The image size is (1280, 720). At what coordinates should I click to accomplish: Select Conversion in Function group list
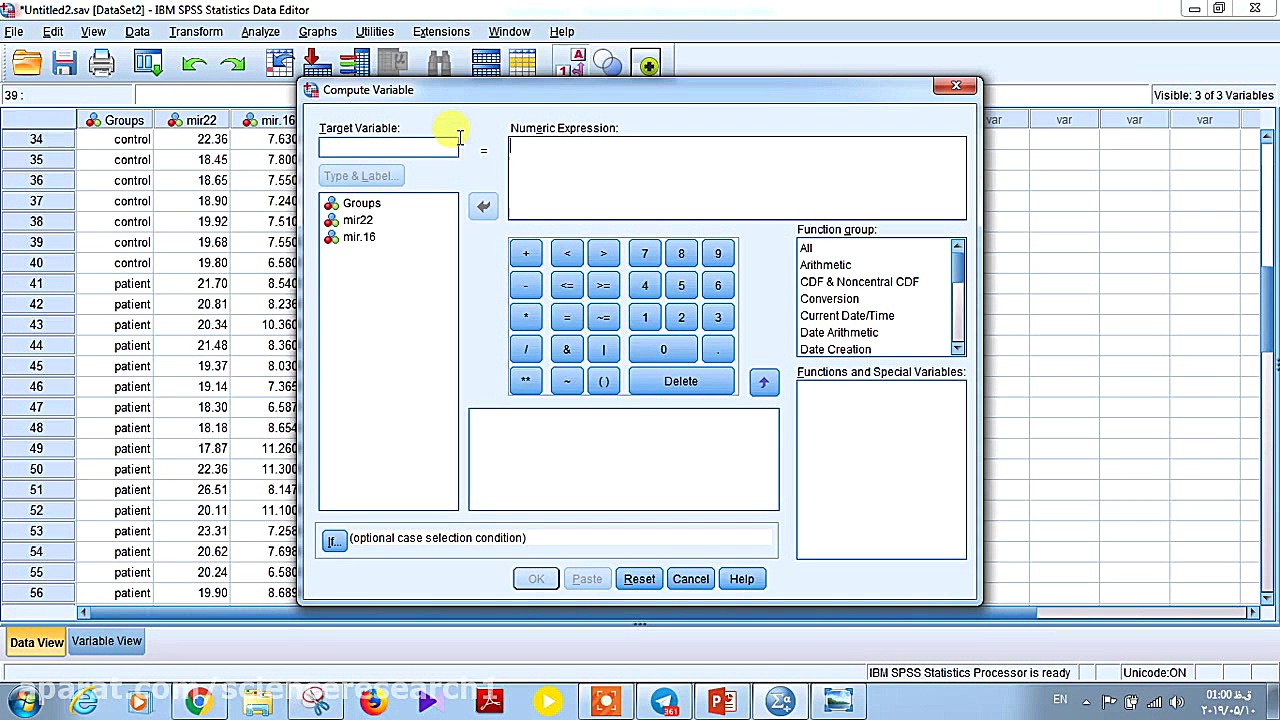pos(829,299)
